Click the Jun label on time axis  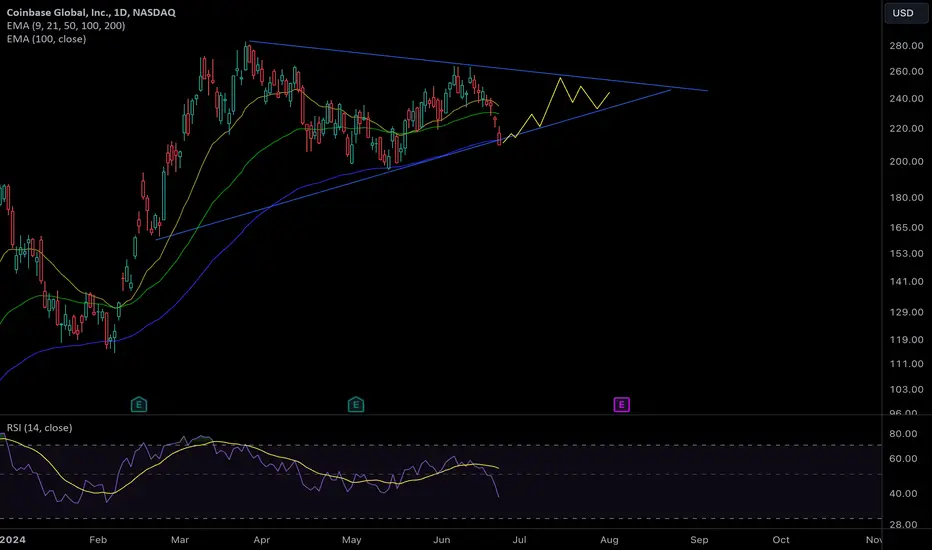(x=442, y=540)
